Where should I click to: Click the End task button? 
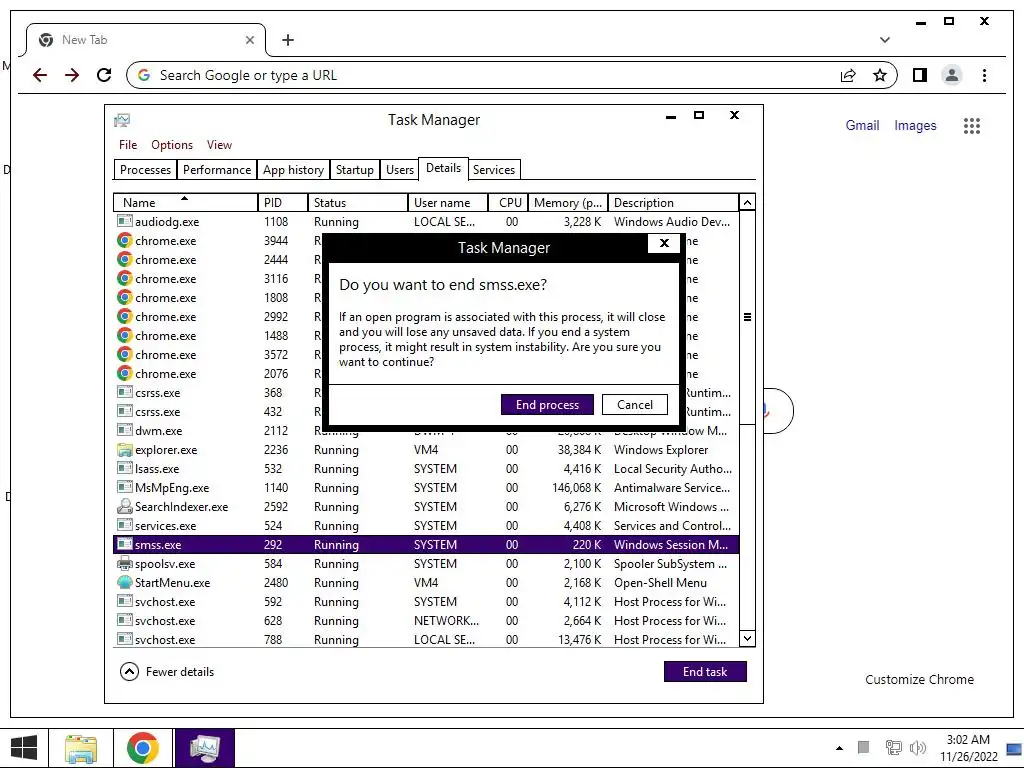tap(705, 672)
